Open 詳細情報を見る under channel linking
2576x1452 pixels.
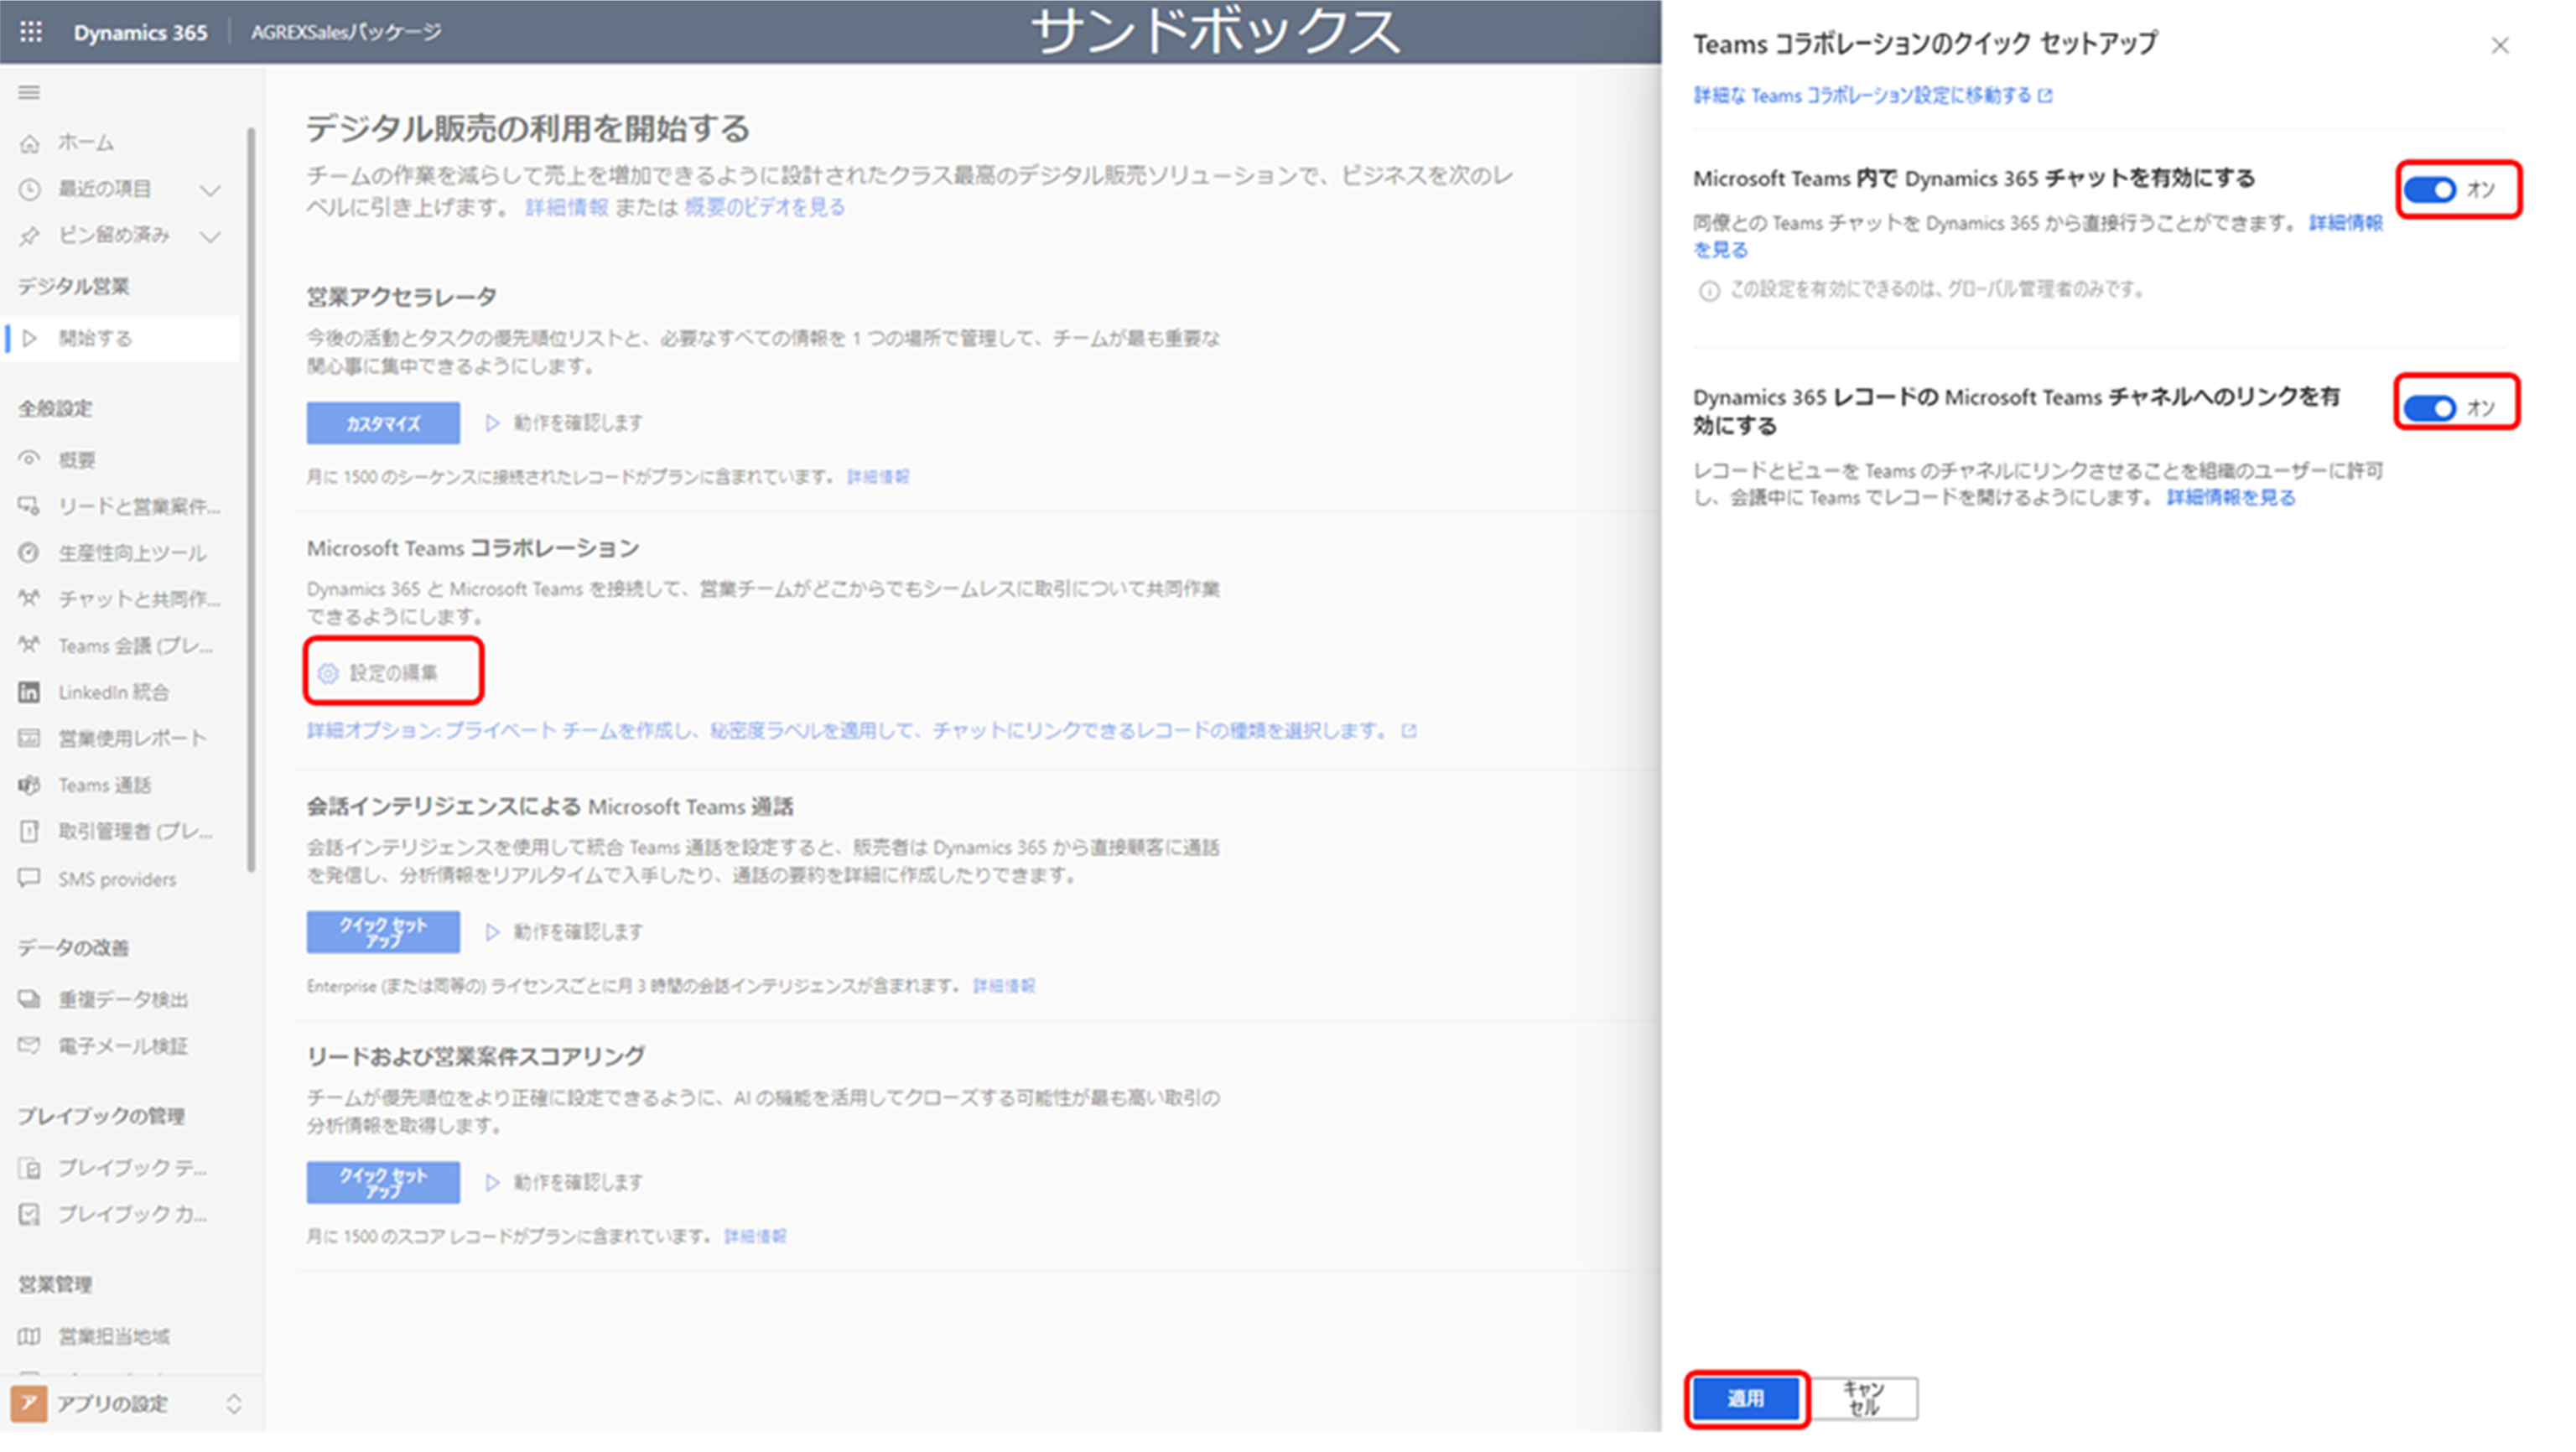[x=2231, y=498]
